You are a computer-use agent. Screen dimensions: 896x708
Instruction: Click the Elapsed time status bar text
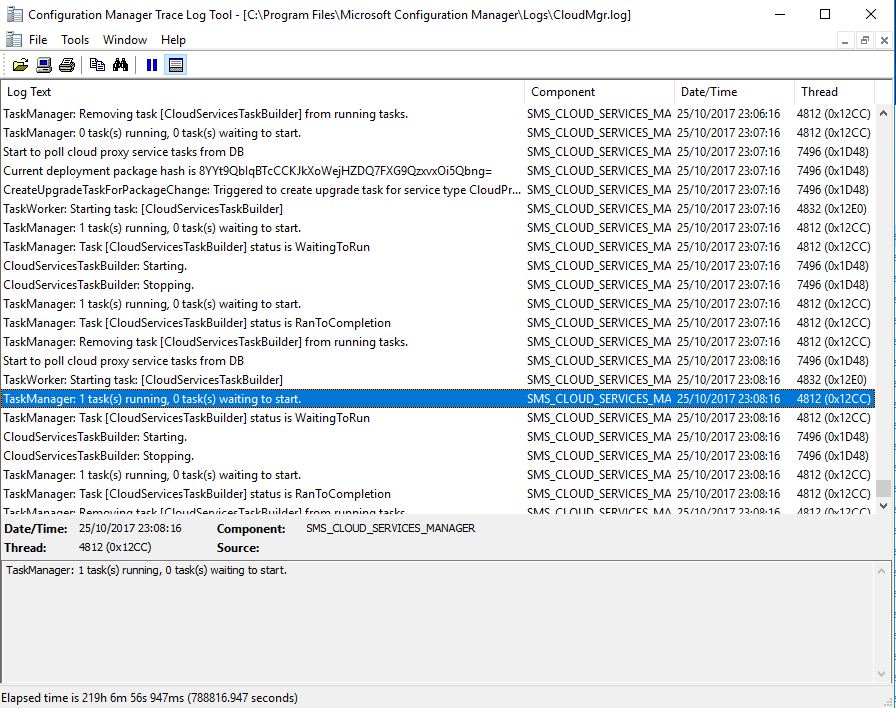149,698
